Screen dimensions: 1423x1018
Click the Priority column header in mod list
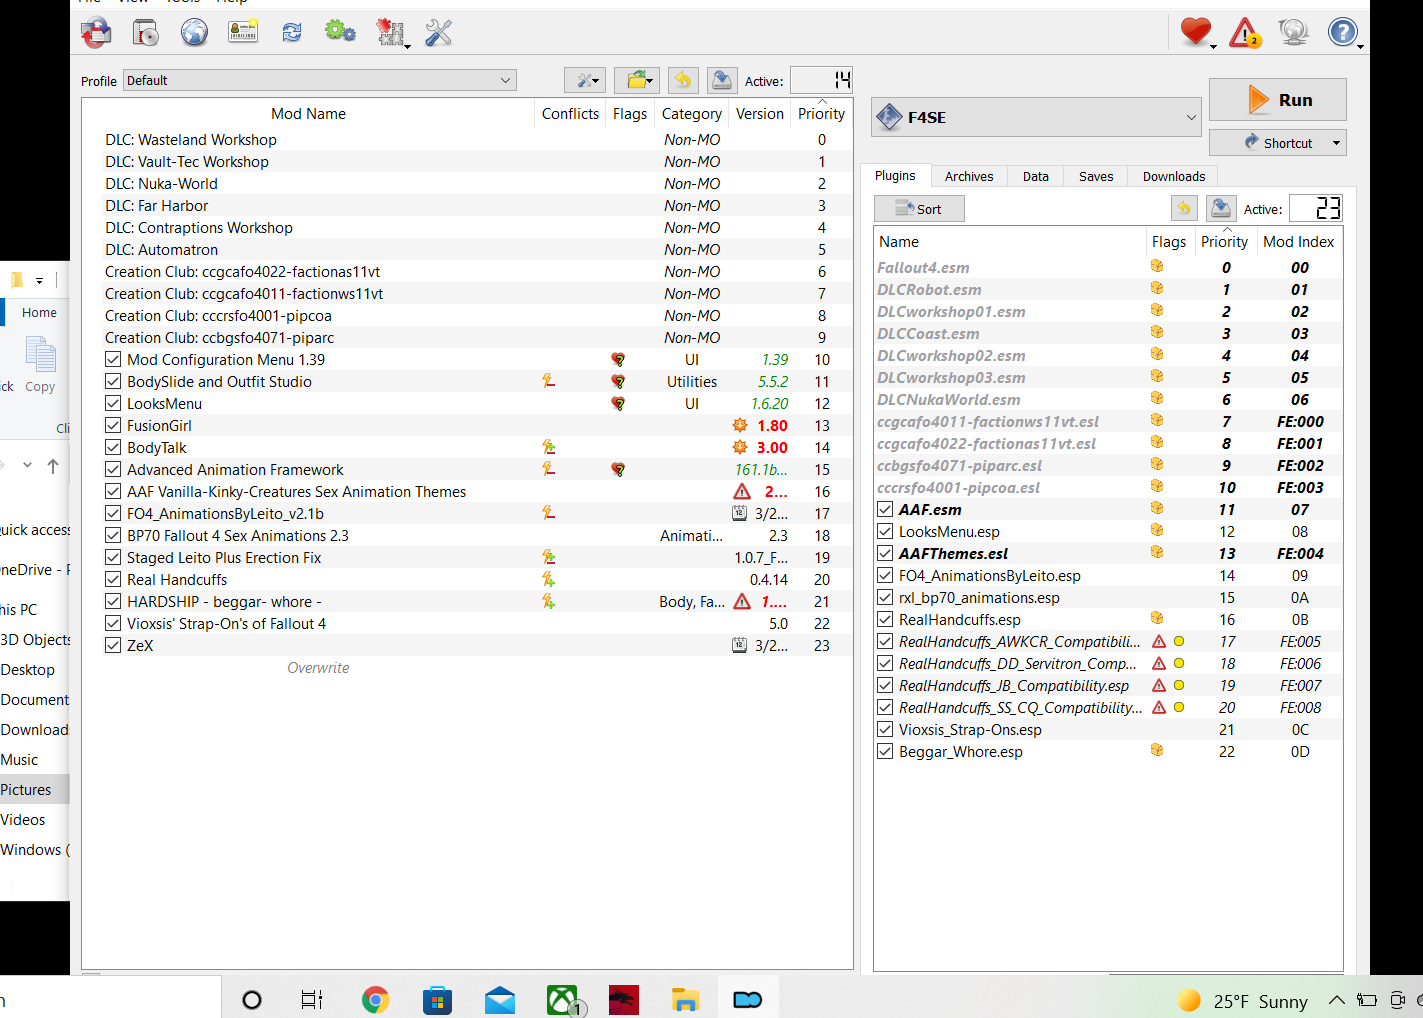pyautogui.click(x=821, y=114)
